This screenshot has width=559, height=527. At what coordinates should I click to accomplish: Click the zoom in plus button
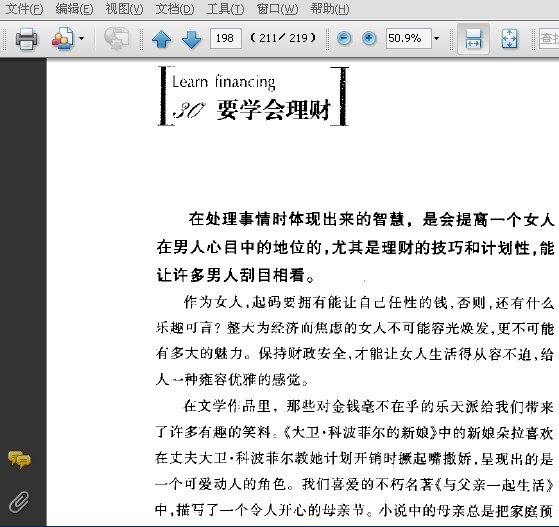click(x=369, y=38)
